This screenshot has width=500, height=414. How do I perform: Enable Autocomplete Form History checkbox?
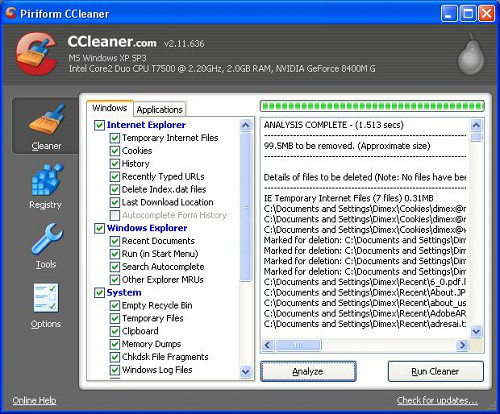tap(115, 215)
